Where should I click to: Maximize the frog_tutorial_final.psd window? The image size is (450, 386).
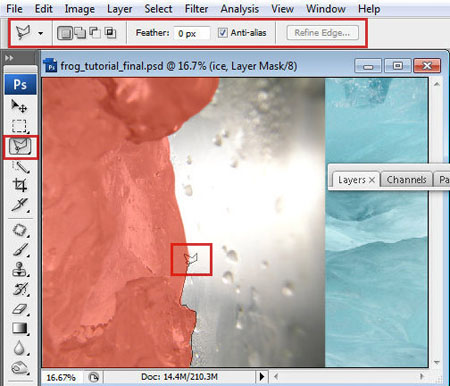click(x=397, y=66)
